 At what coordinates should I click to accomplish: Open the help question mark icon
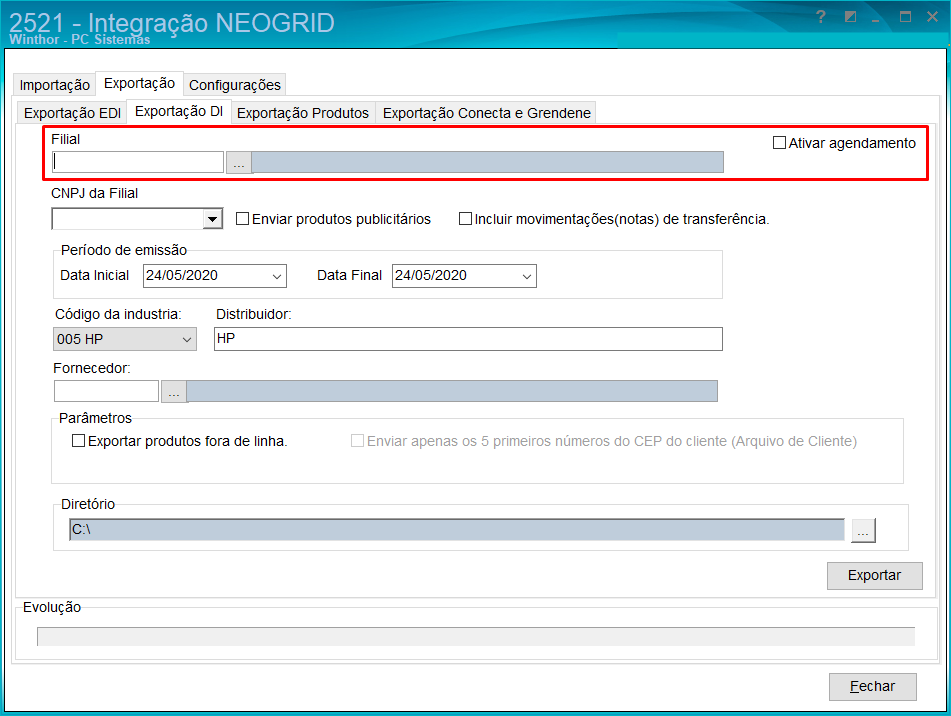(x=821, y=17)
